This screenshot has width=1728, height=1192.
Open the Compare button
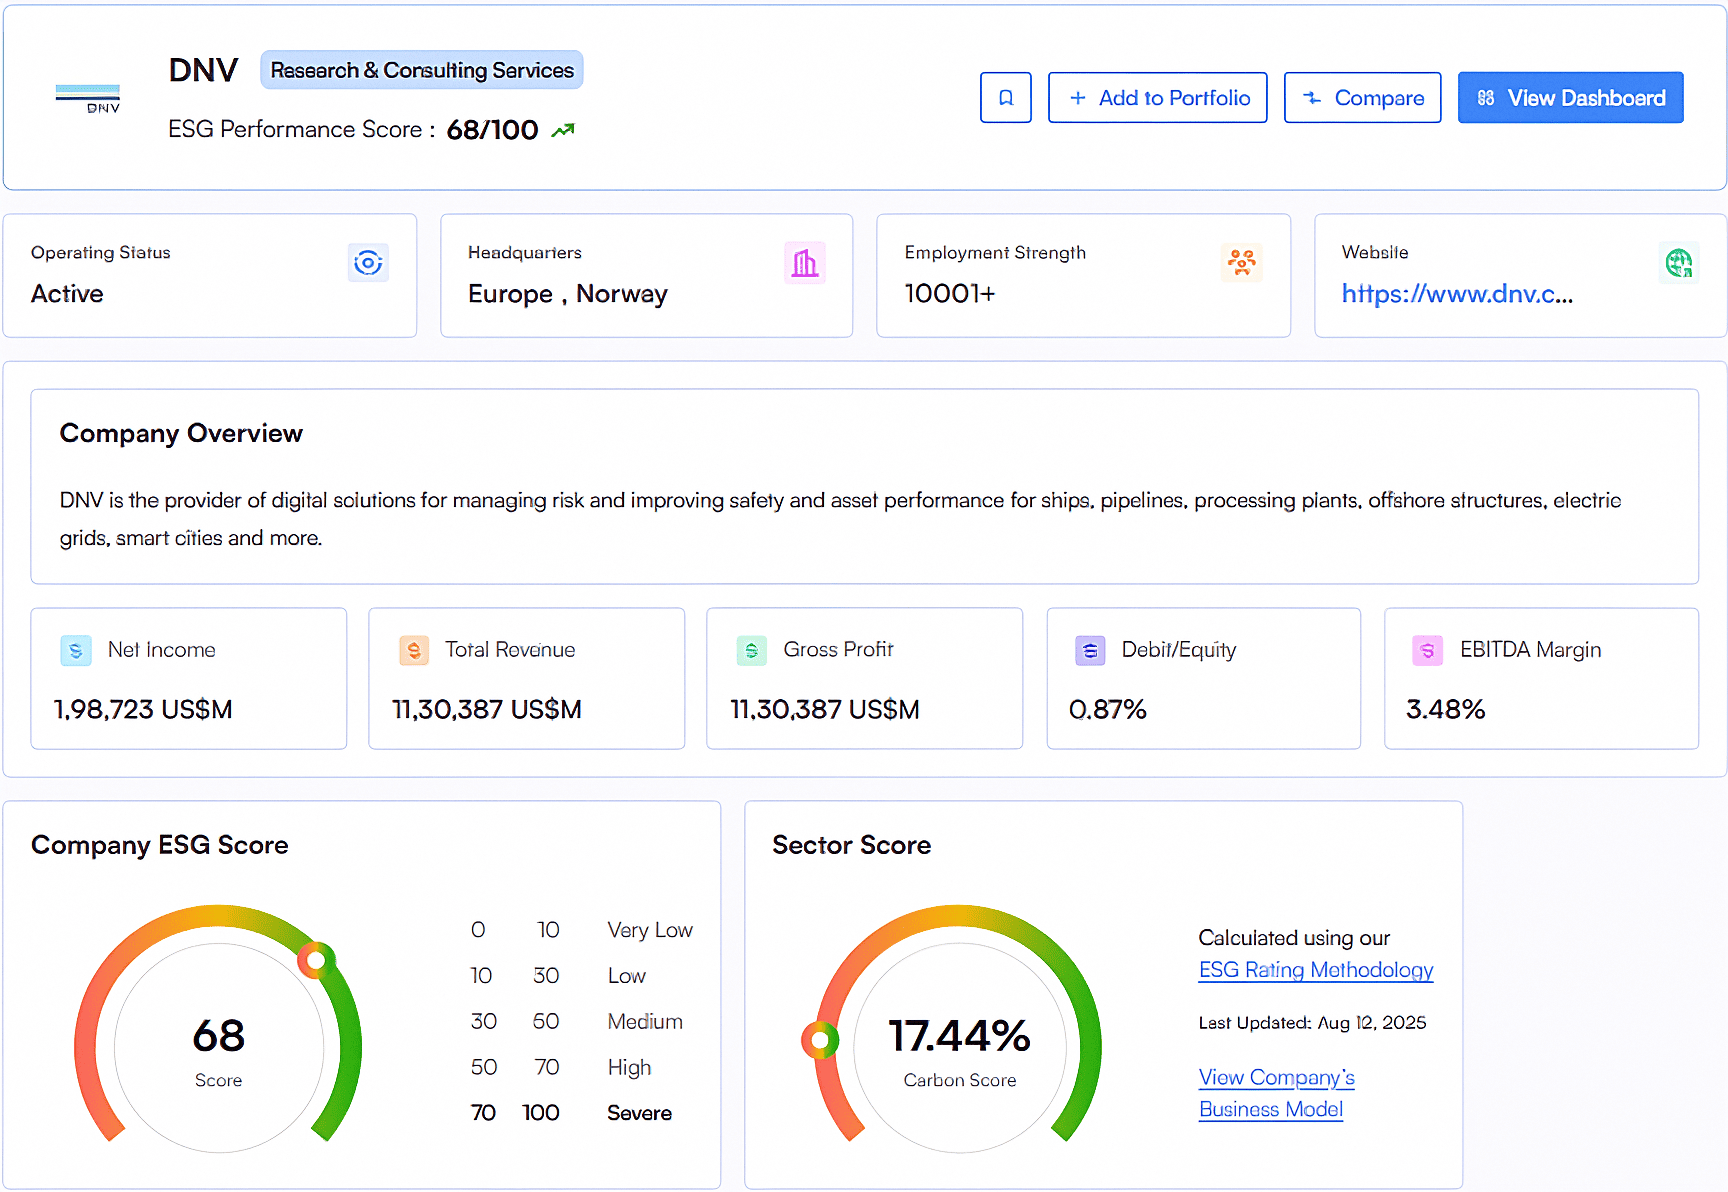(x=1362, y=98)
